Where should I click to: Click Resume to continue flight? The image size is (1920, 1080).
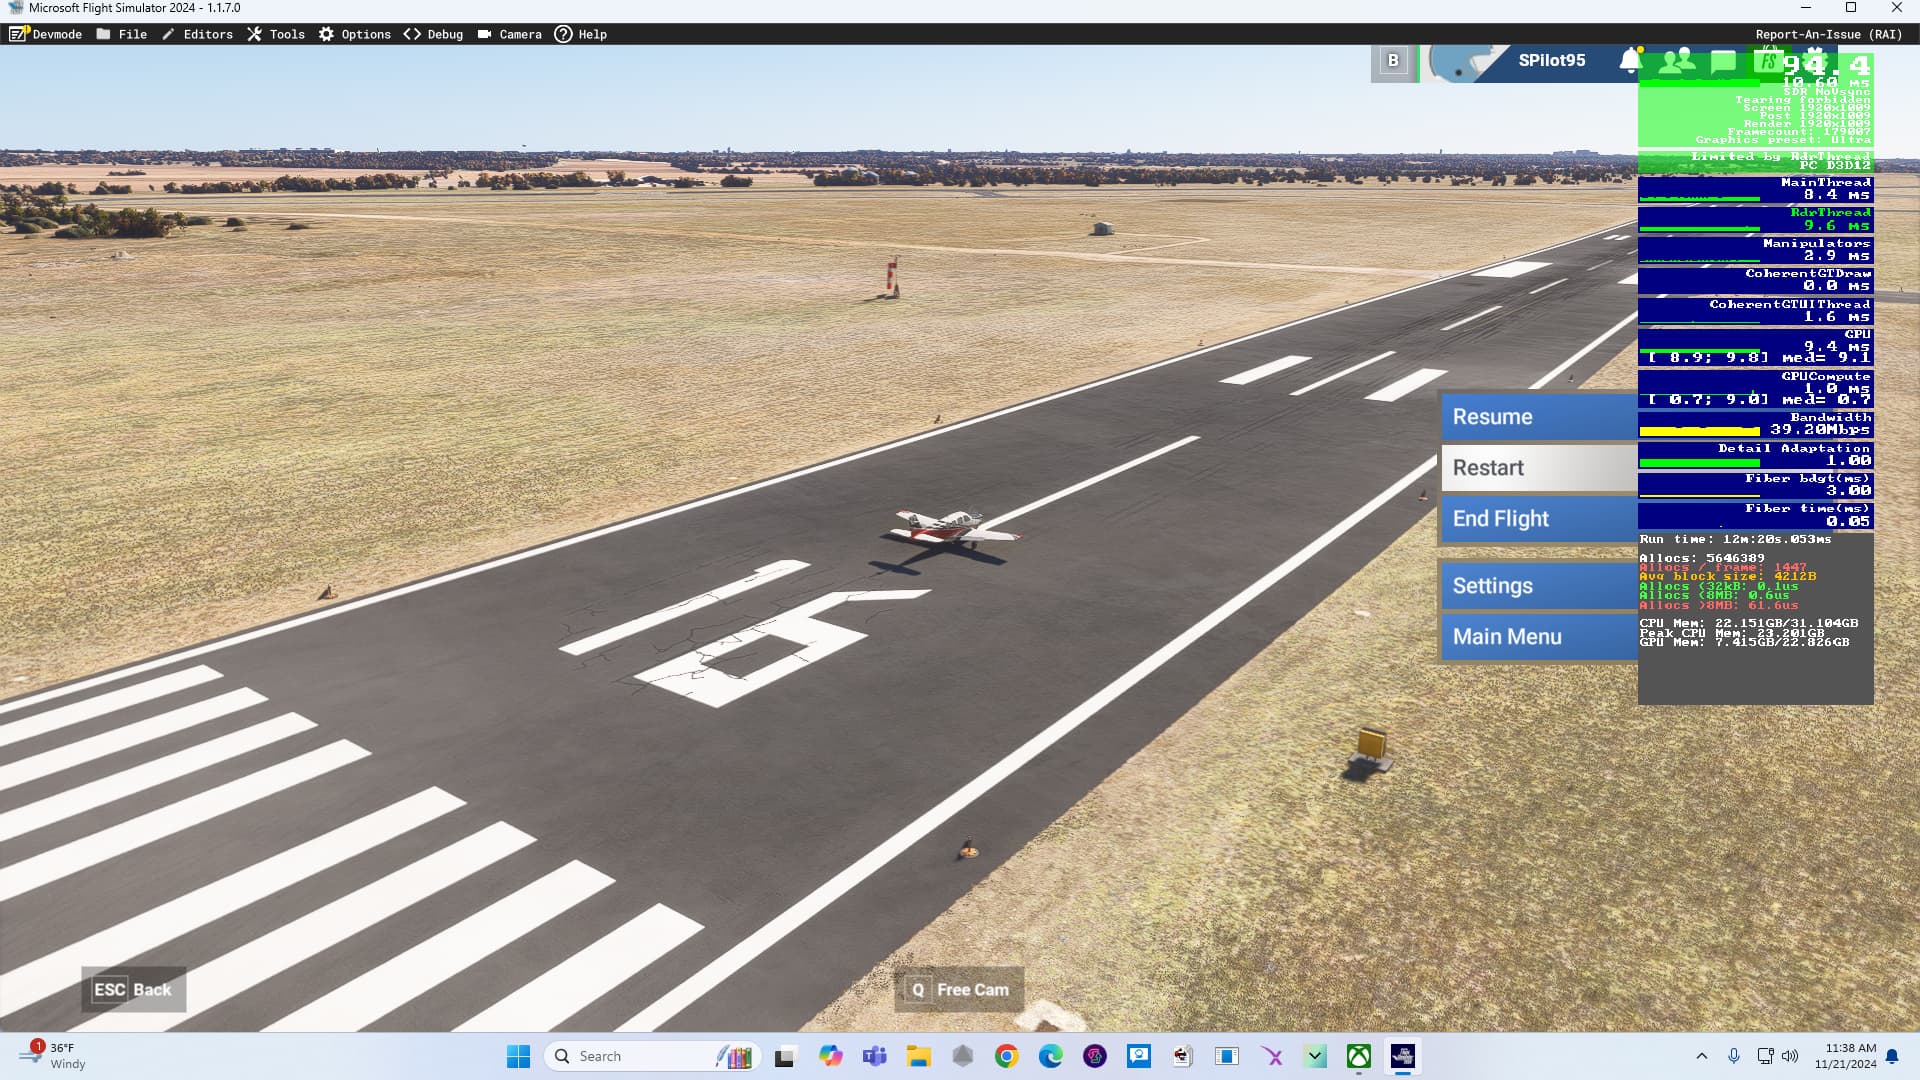(1538, 417)
